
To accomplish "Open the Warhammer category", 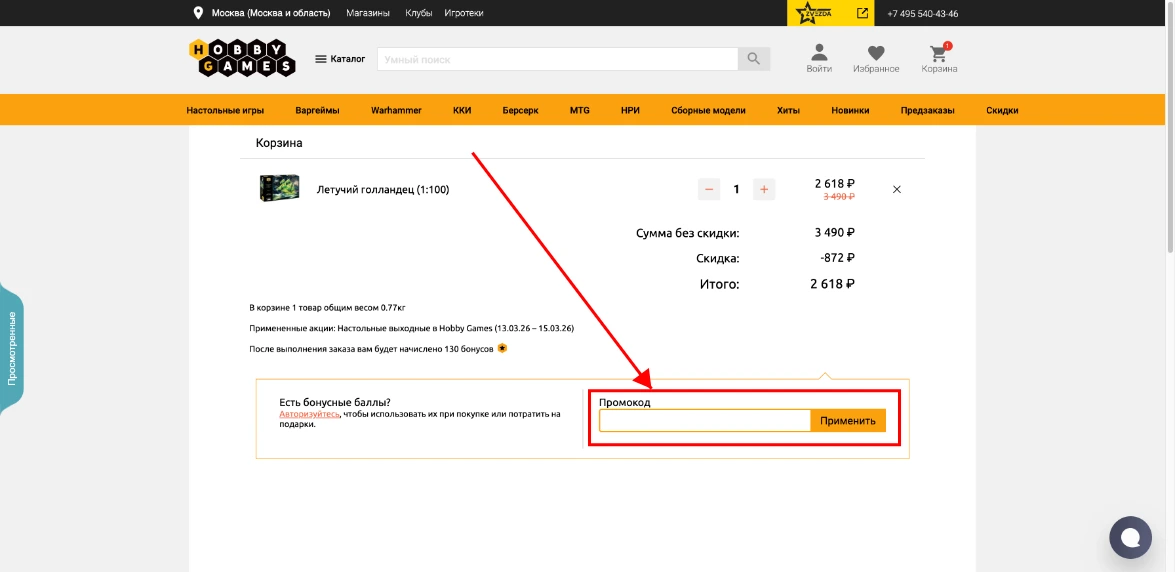I will pyautogui.click(x=396, y=110).
